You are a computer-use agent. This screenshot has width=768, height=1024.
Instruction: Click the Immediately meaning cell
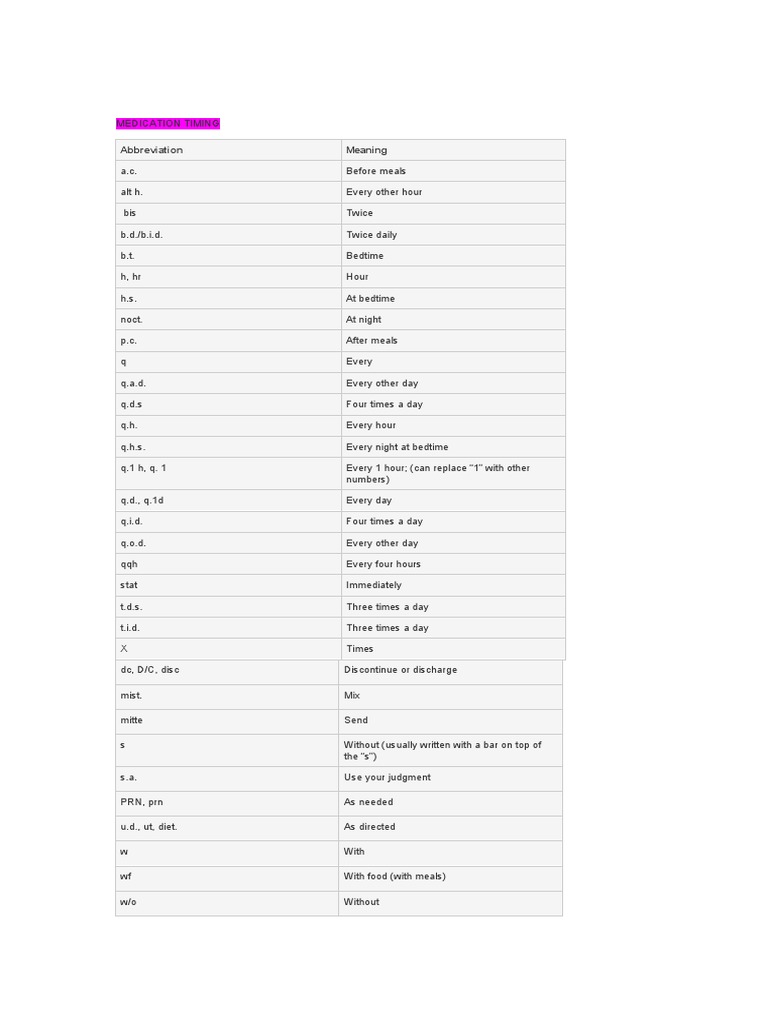(374, 585)
